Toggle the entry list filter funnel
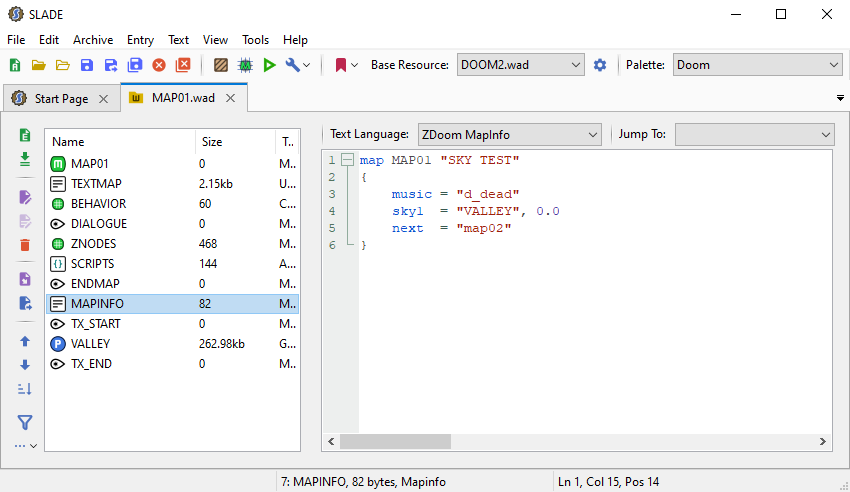The image size is (850, 492). click(25, 422)
